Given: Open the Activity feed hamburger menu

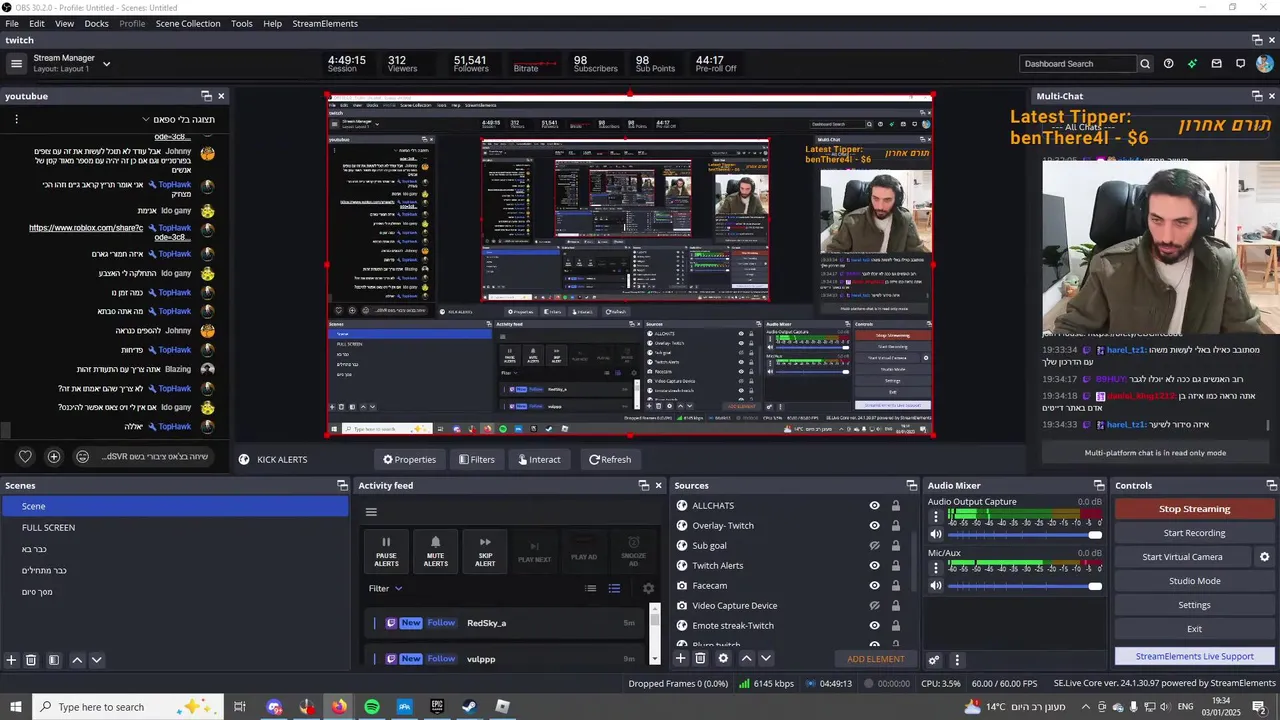Looking at the screenshot, I should (x=371, y=512).
